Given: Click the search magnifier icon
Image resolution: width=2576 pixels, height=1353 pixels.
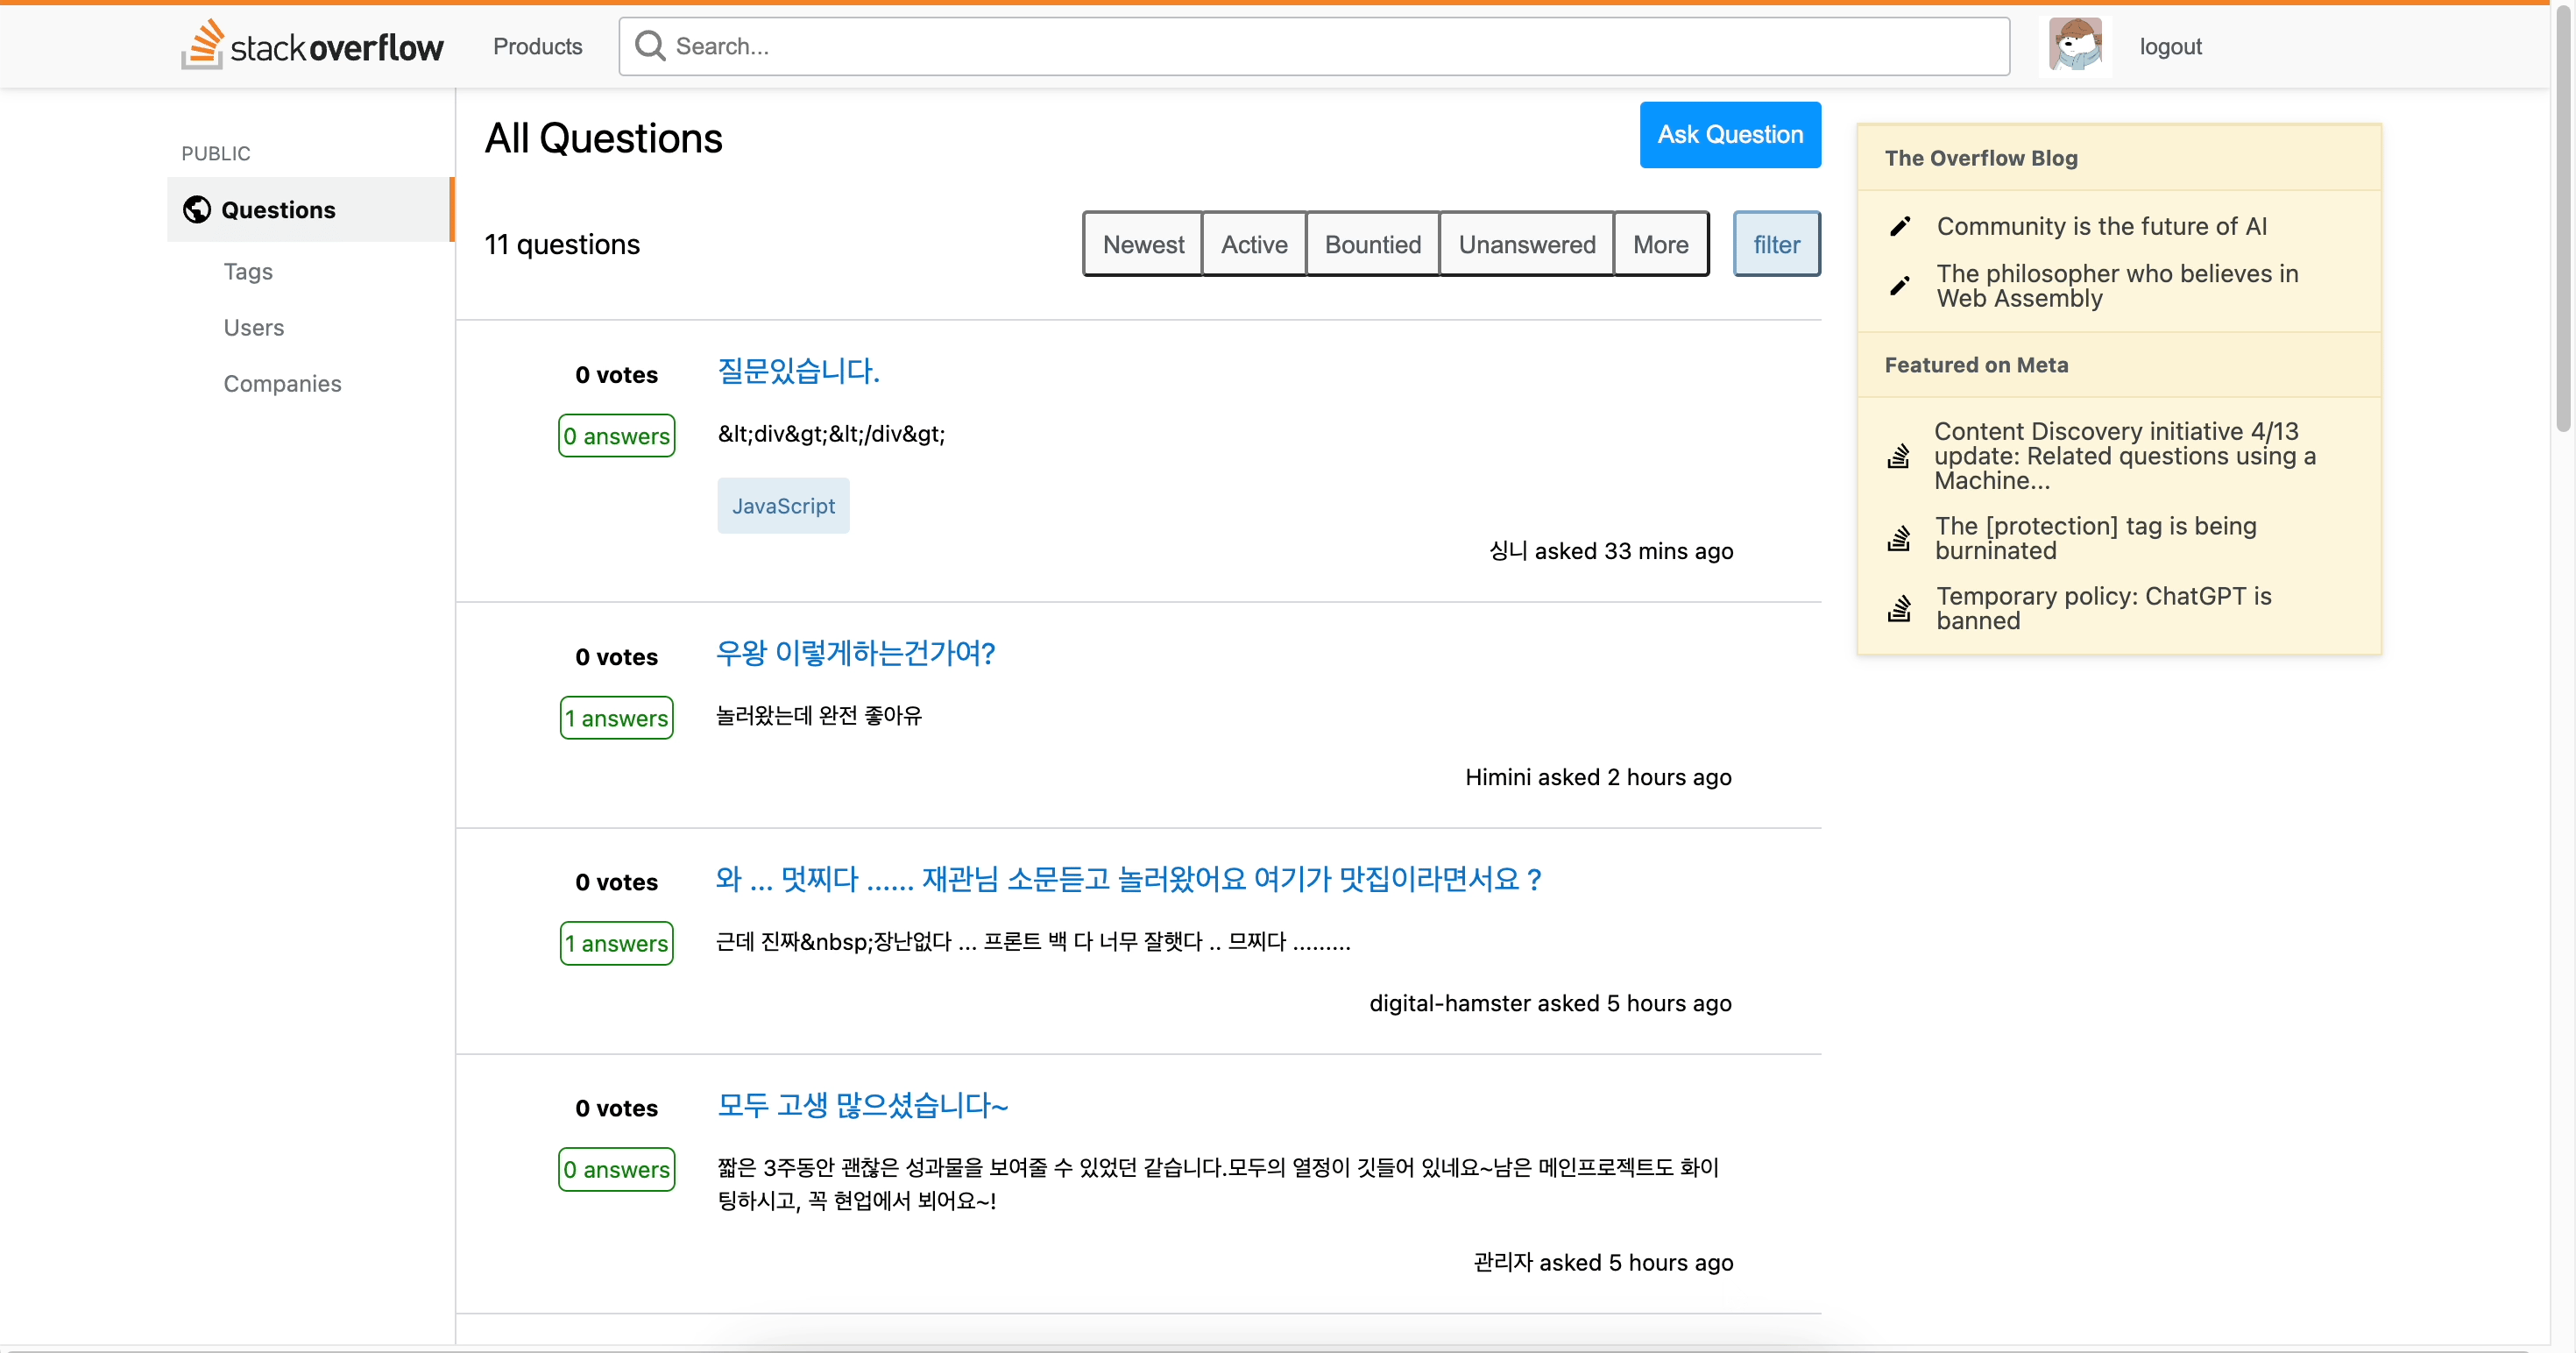Looking at the screenshot, I should 650,45.
